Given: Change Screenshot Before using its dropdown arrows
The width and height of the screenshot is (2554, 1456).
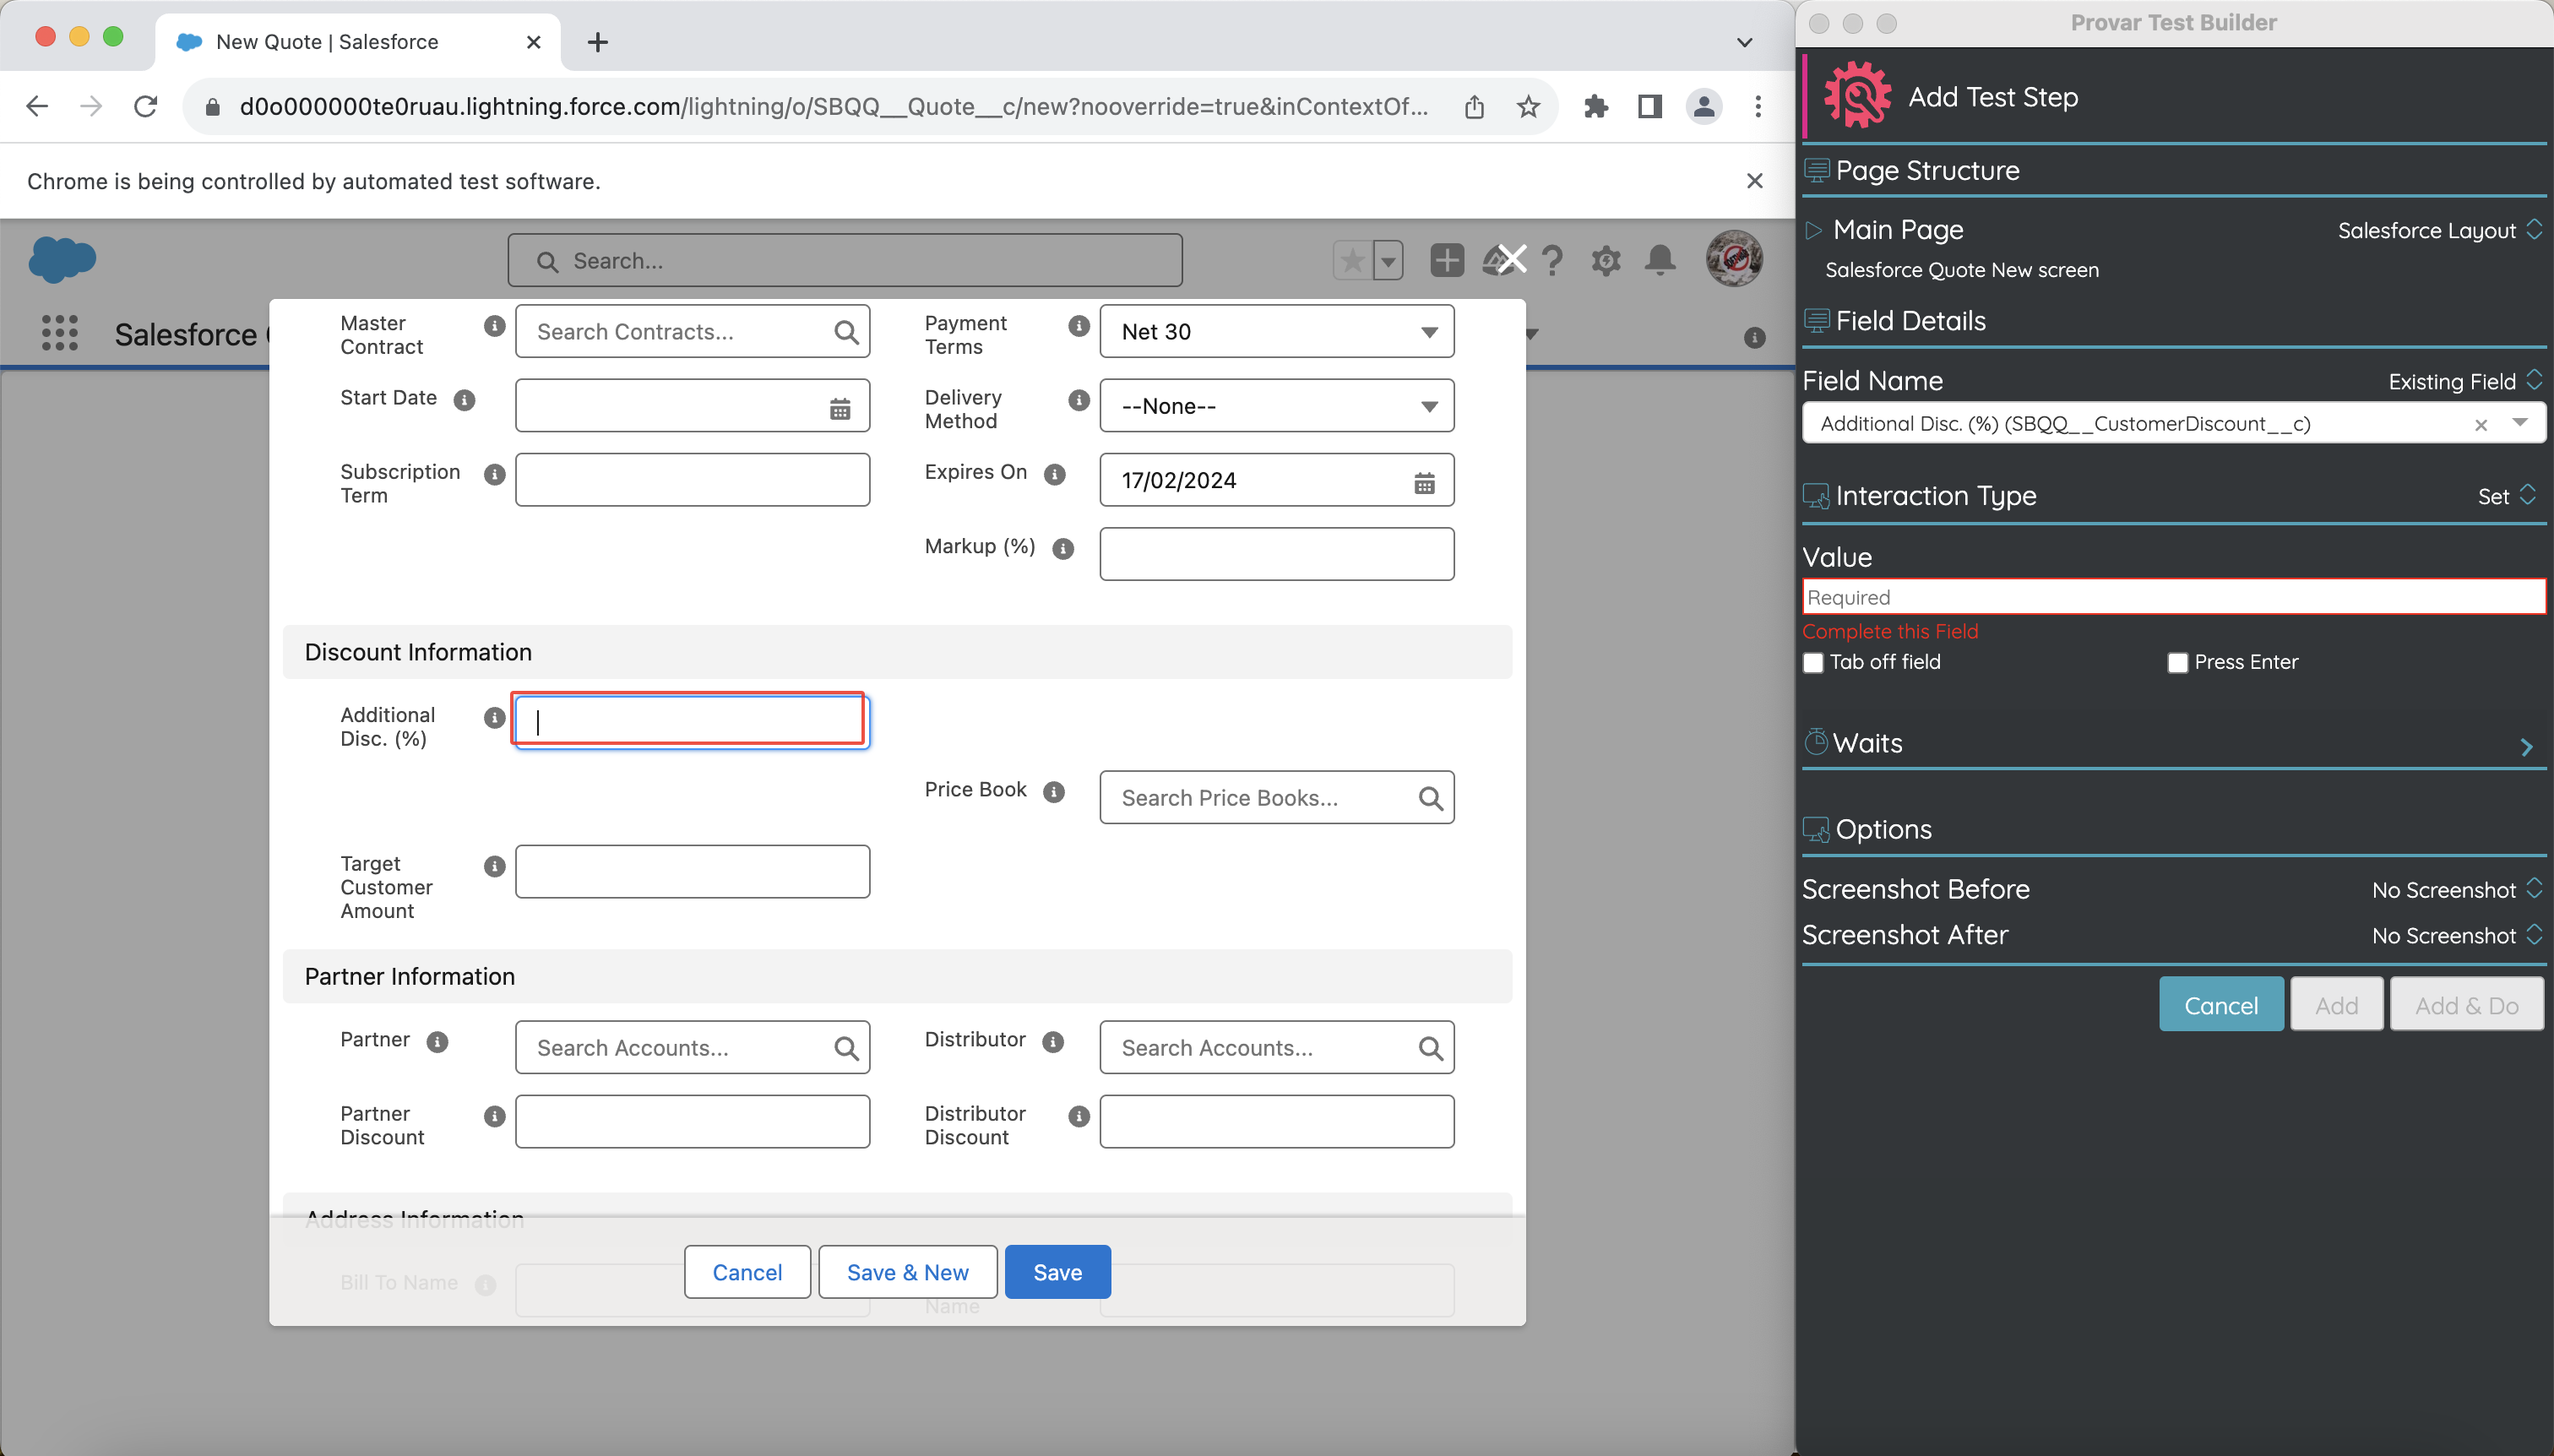Looking at the screenshot, I should click(2534, 888).
